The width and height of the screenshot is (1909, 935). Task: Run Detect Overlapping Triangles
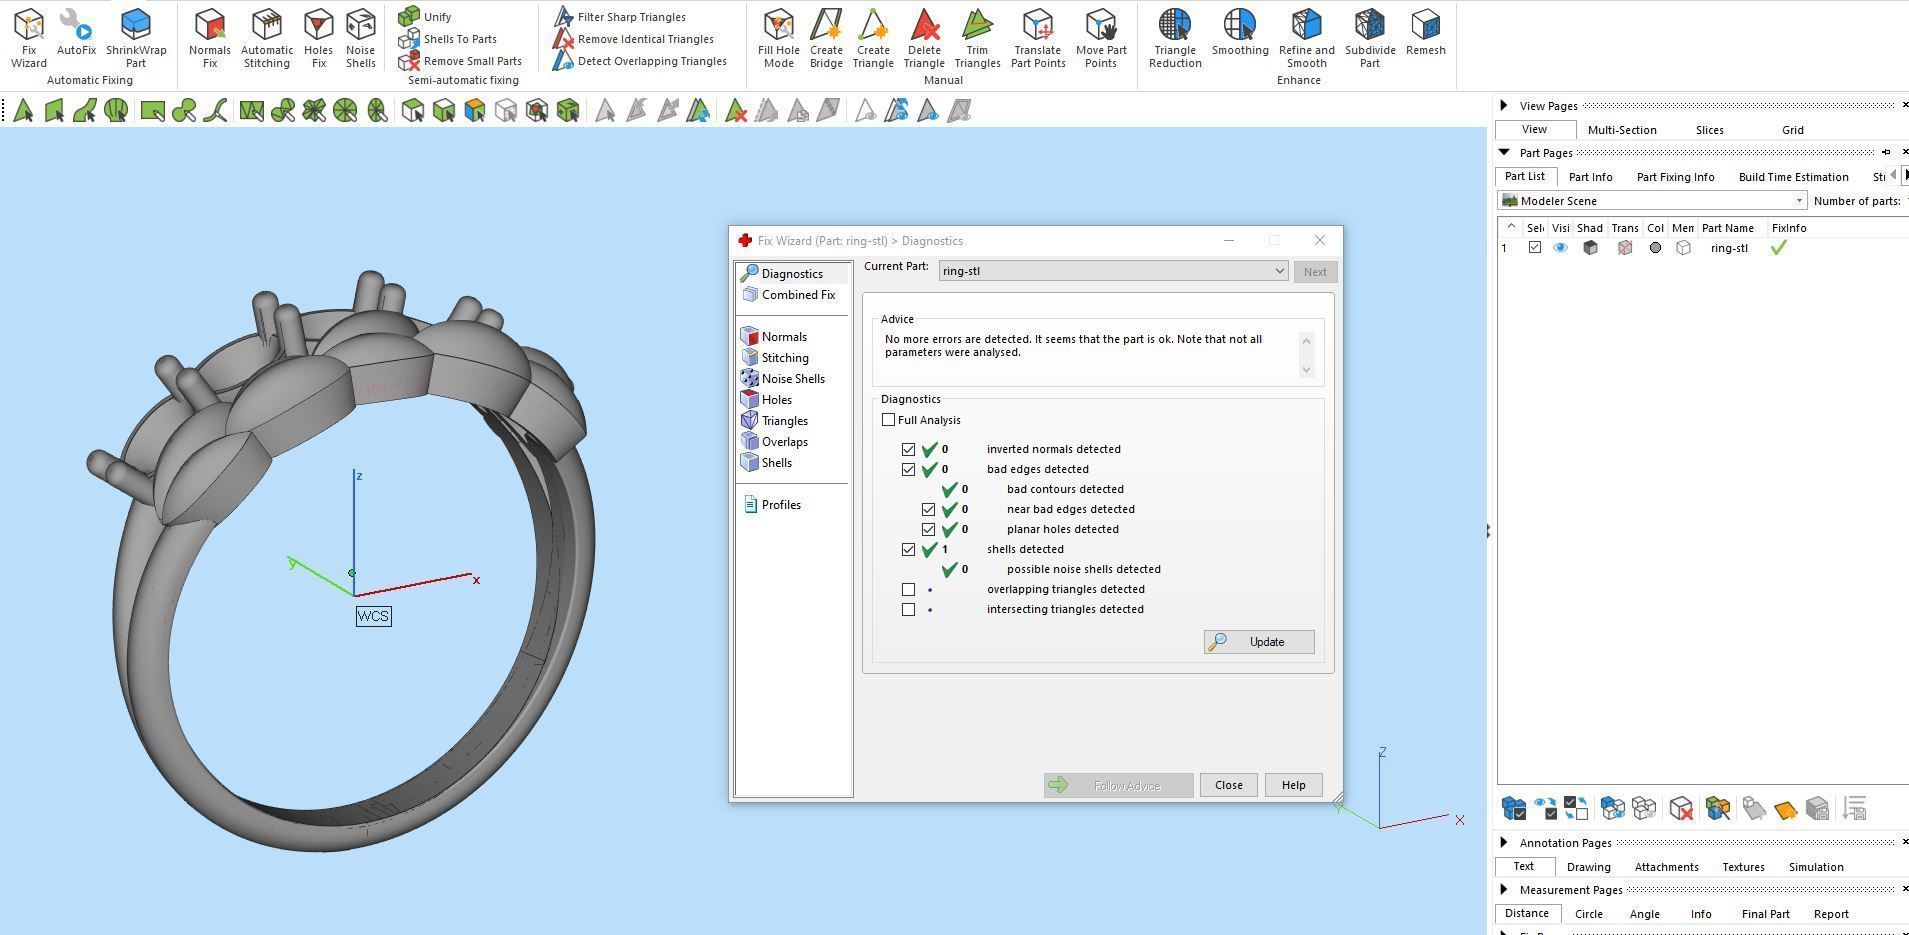coord(640,61)
